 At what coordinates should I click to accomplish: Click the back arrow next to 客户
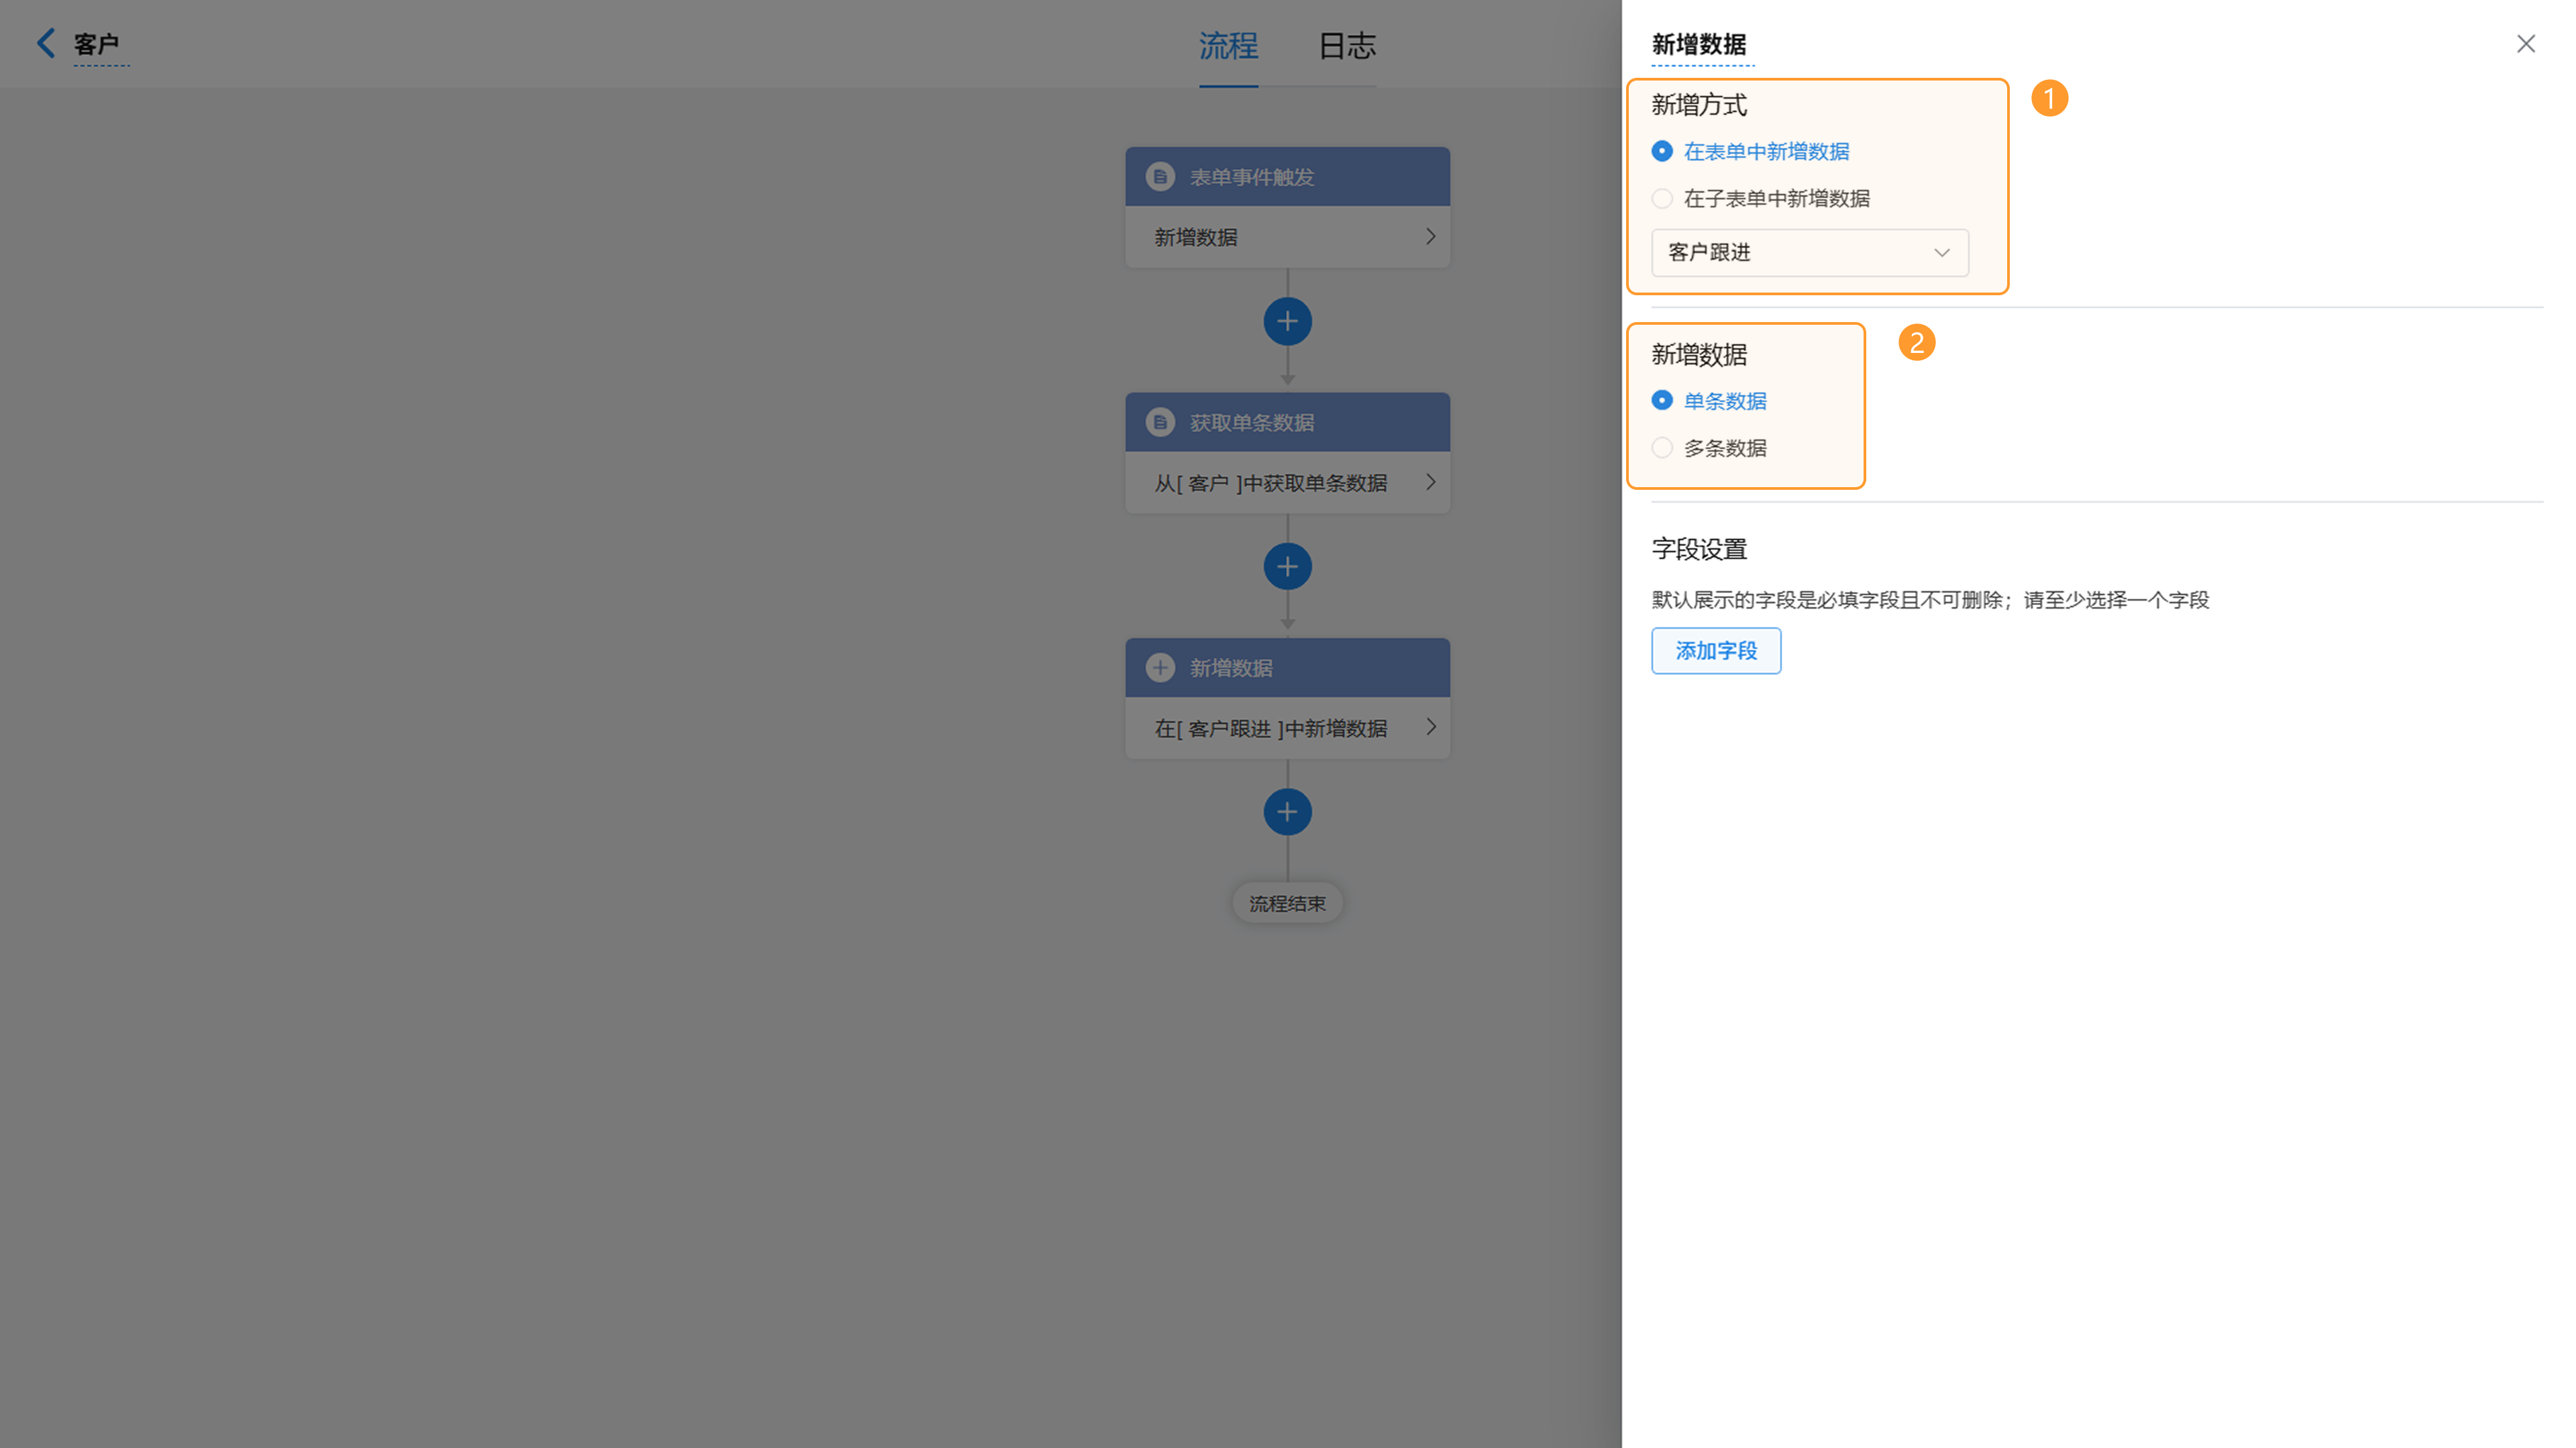click(x=46, y=43)
